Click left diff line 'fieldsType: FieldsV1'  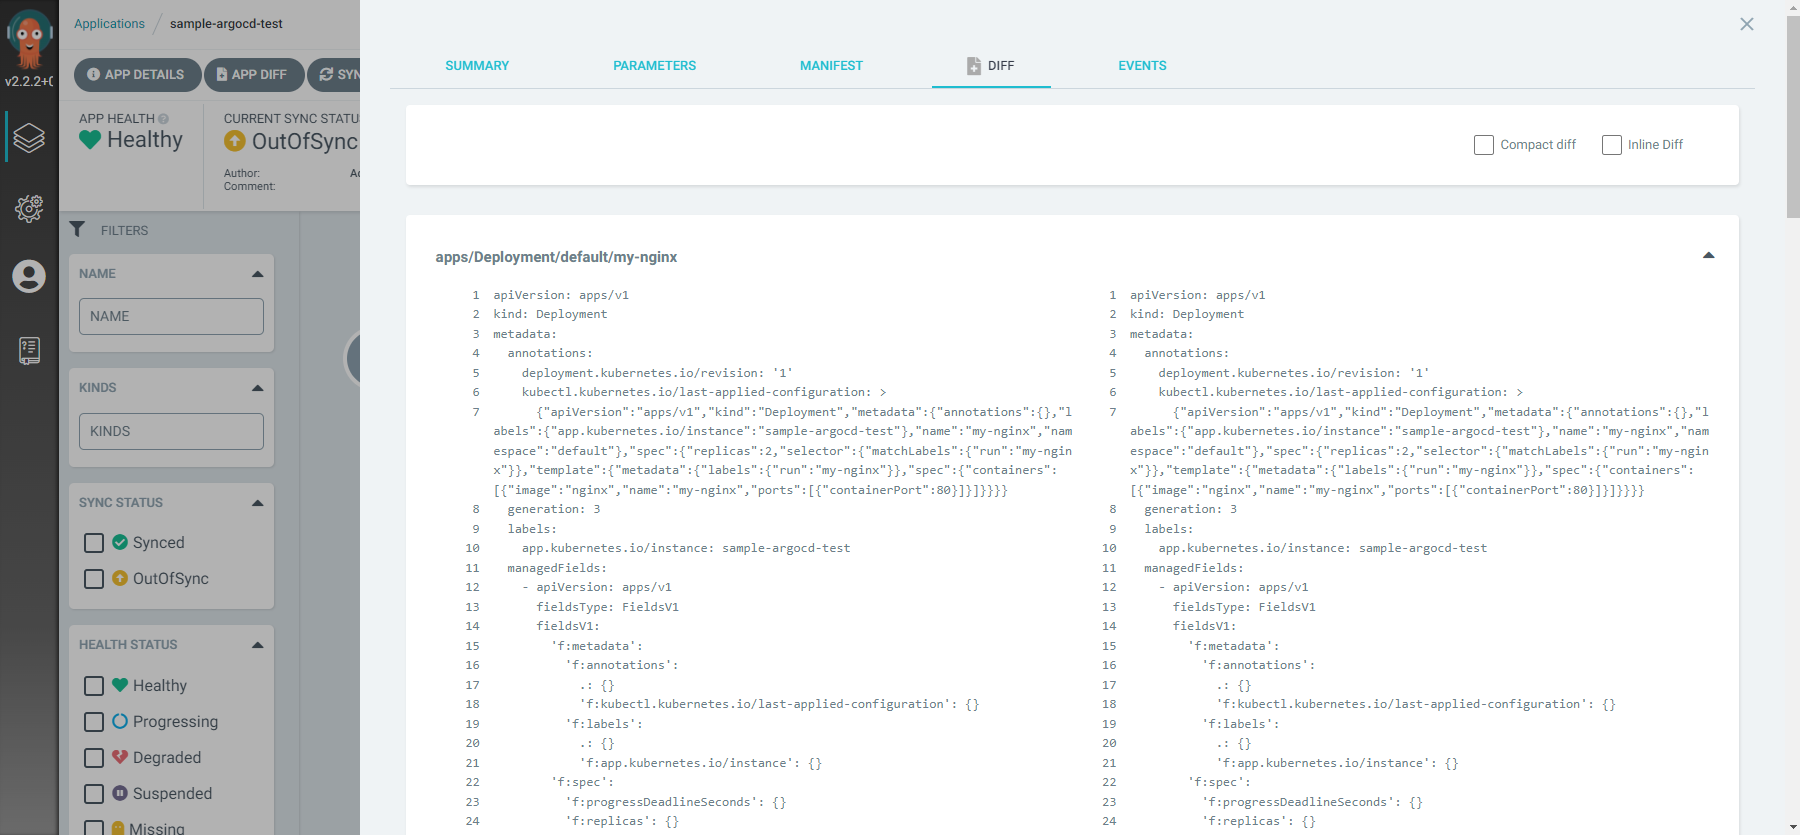(607, 607)
